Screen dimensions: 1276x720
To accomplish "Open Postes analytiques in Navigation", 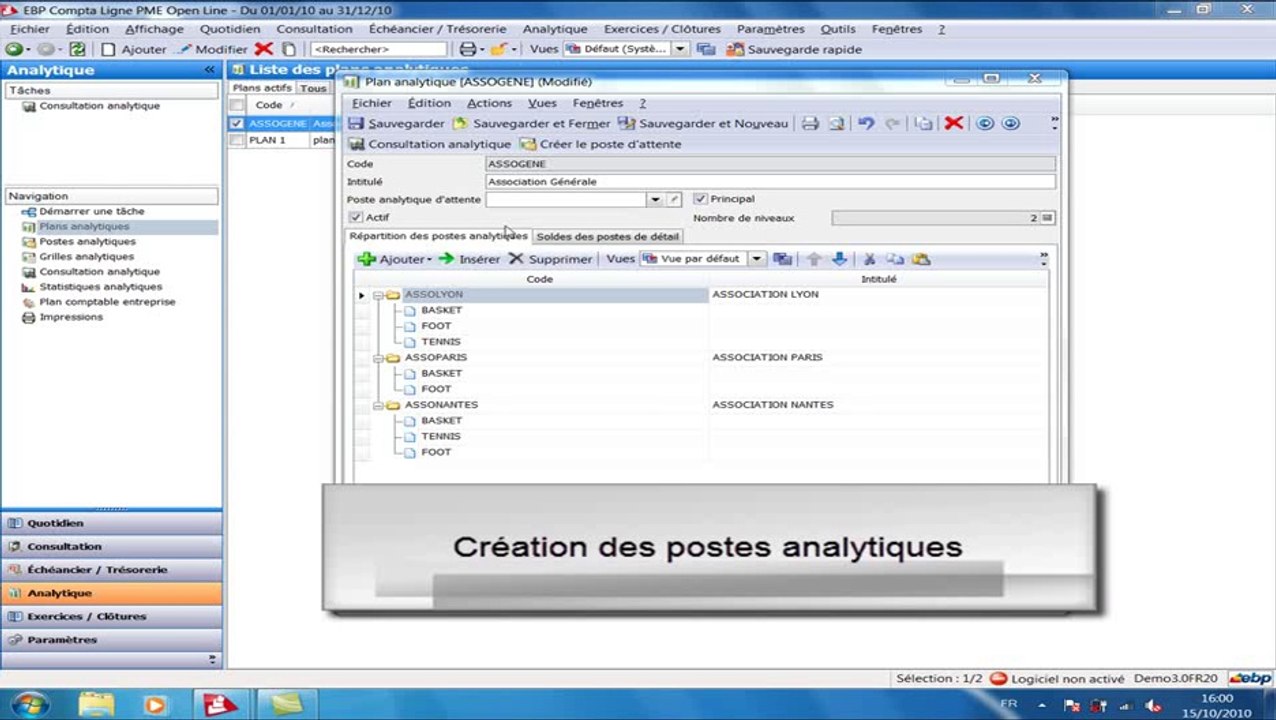I will click(87, 242).
